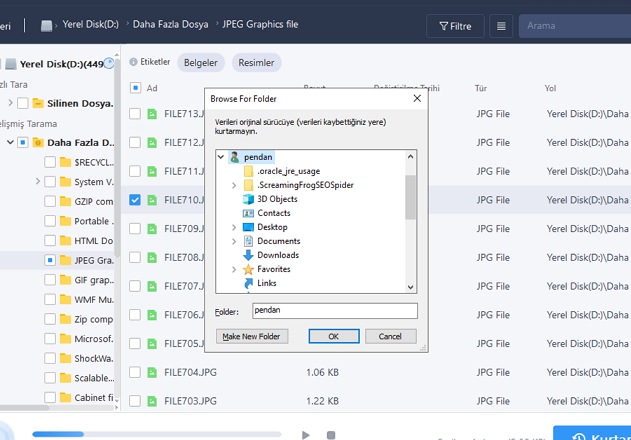Click the folder tree scrollbar down arrow

tap(410, 287)
